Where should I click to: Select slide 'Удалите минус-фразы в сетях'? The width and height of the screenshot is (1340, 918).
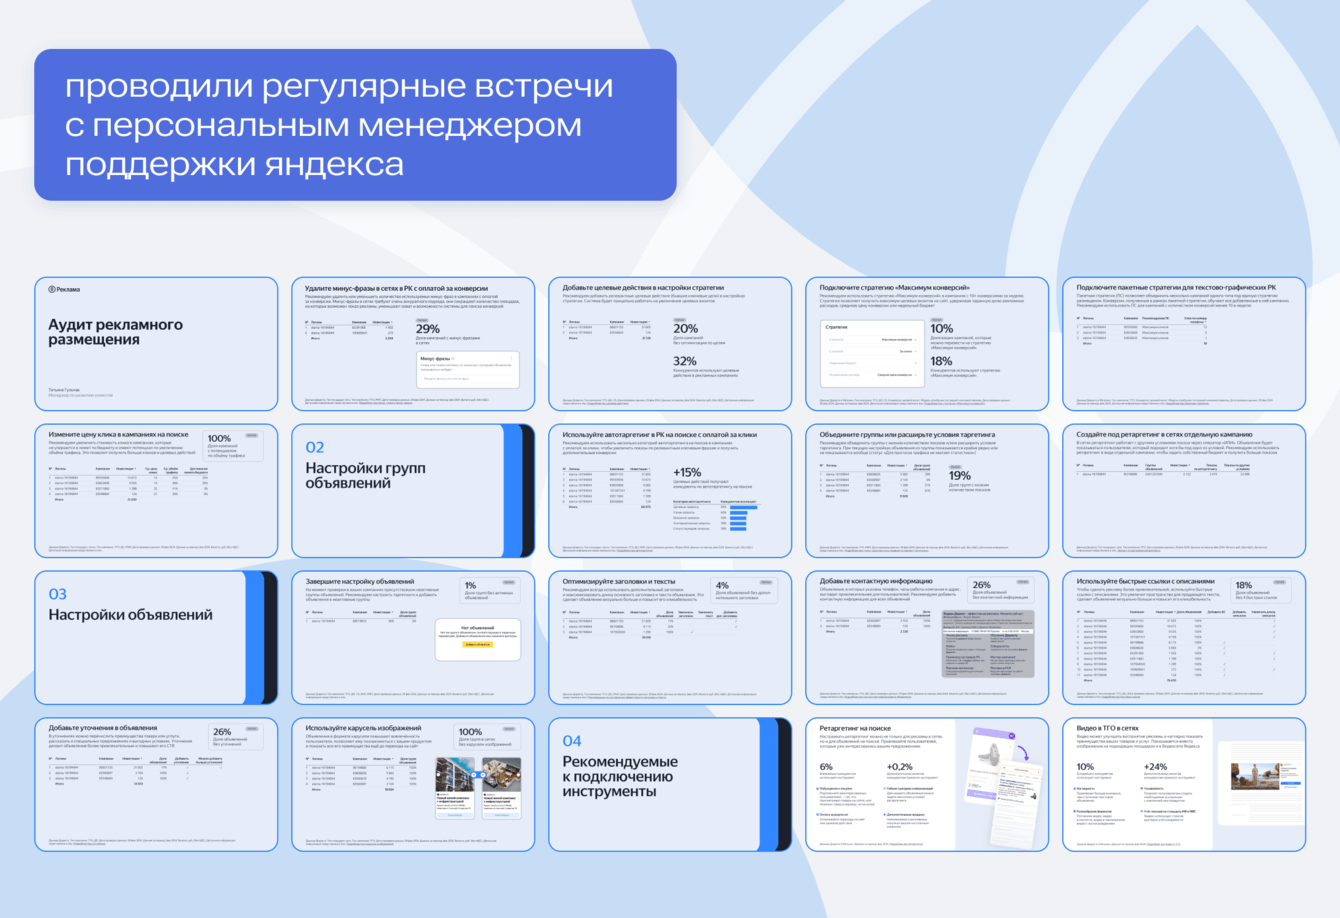[413, 344]
